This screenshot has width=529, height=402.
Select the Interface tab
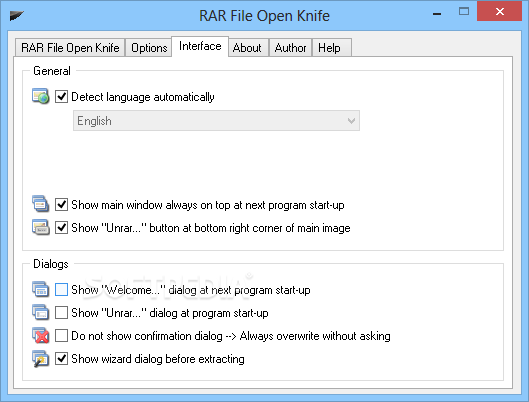[x=200, y=46]
